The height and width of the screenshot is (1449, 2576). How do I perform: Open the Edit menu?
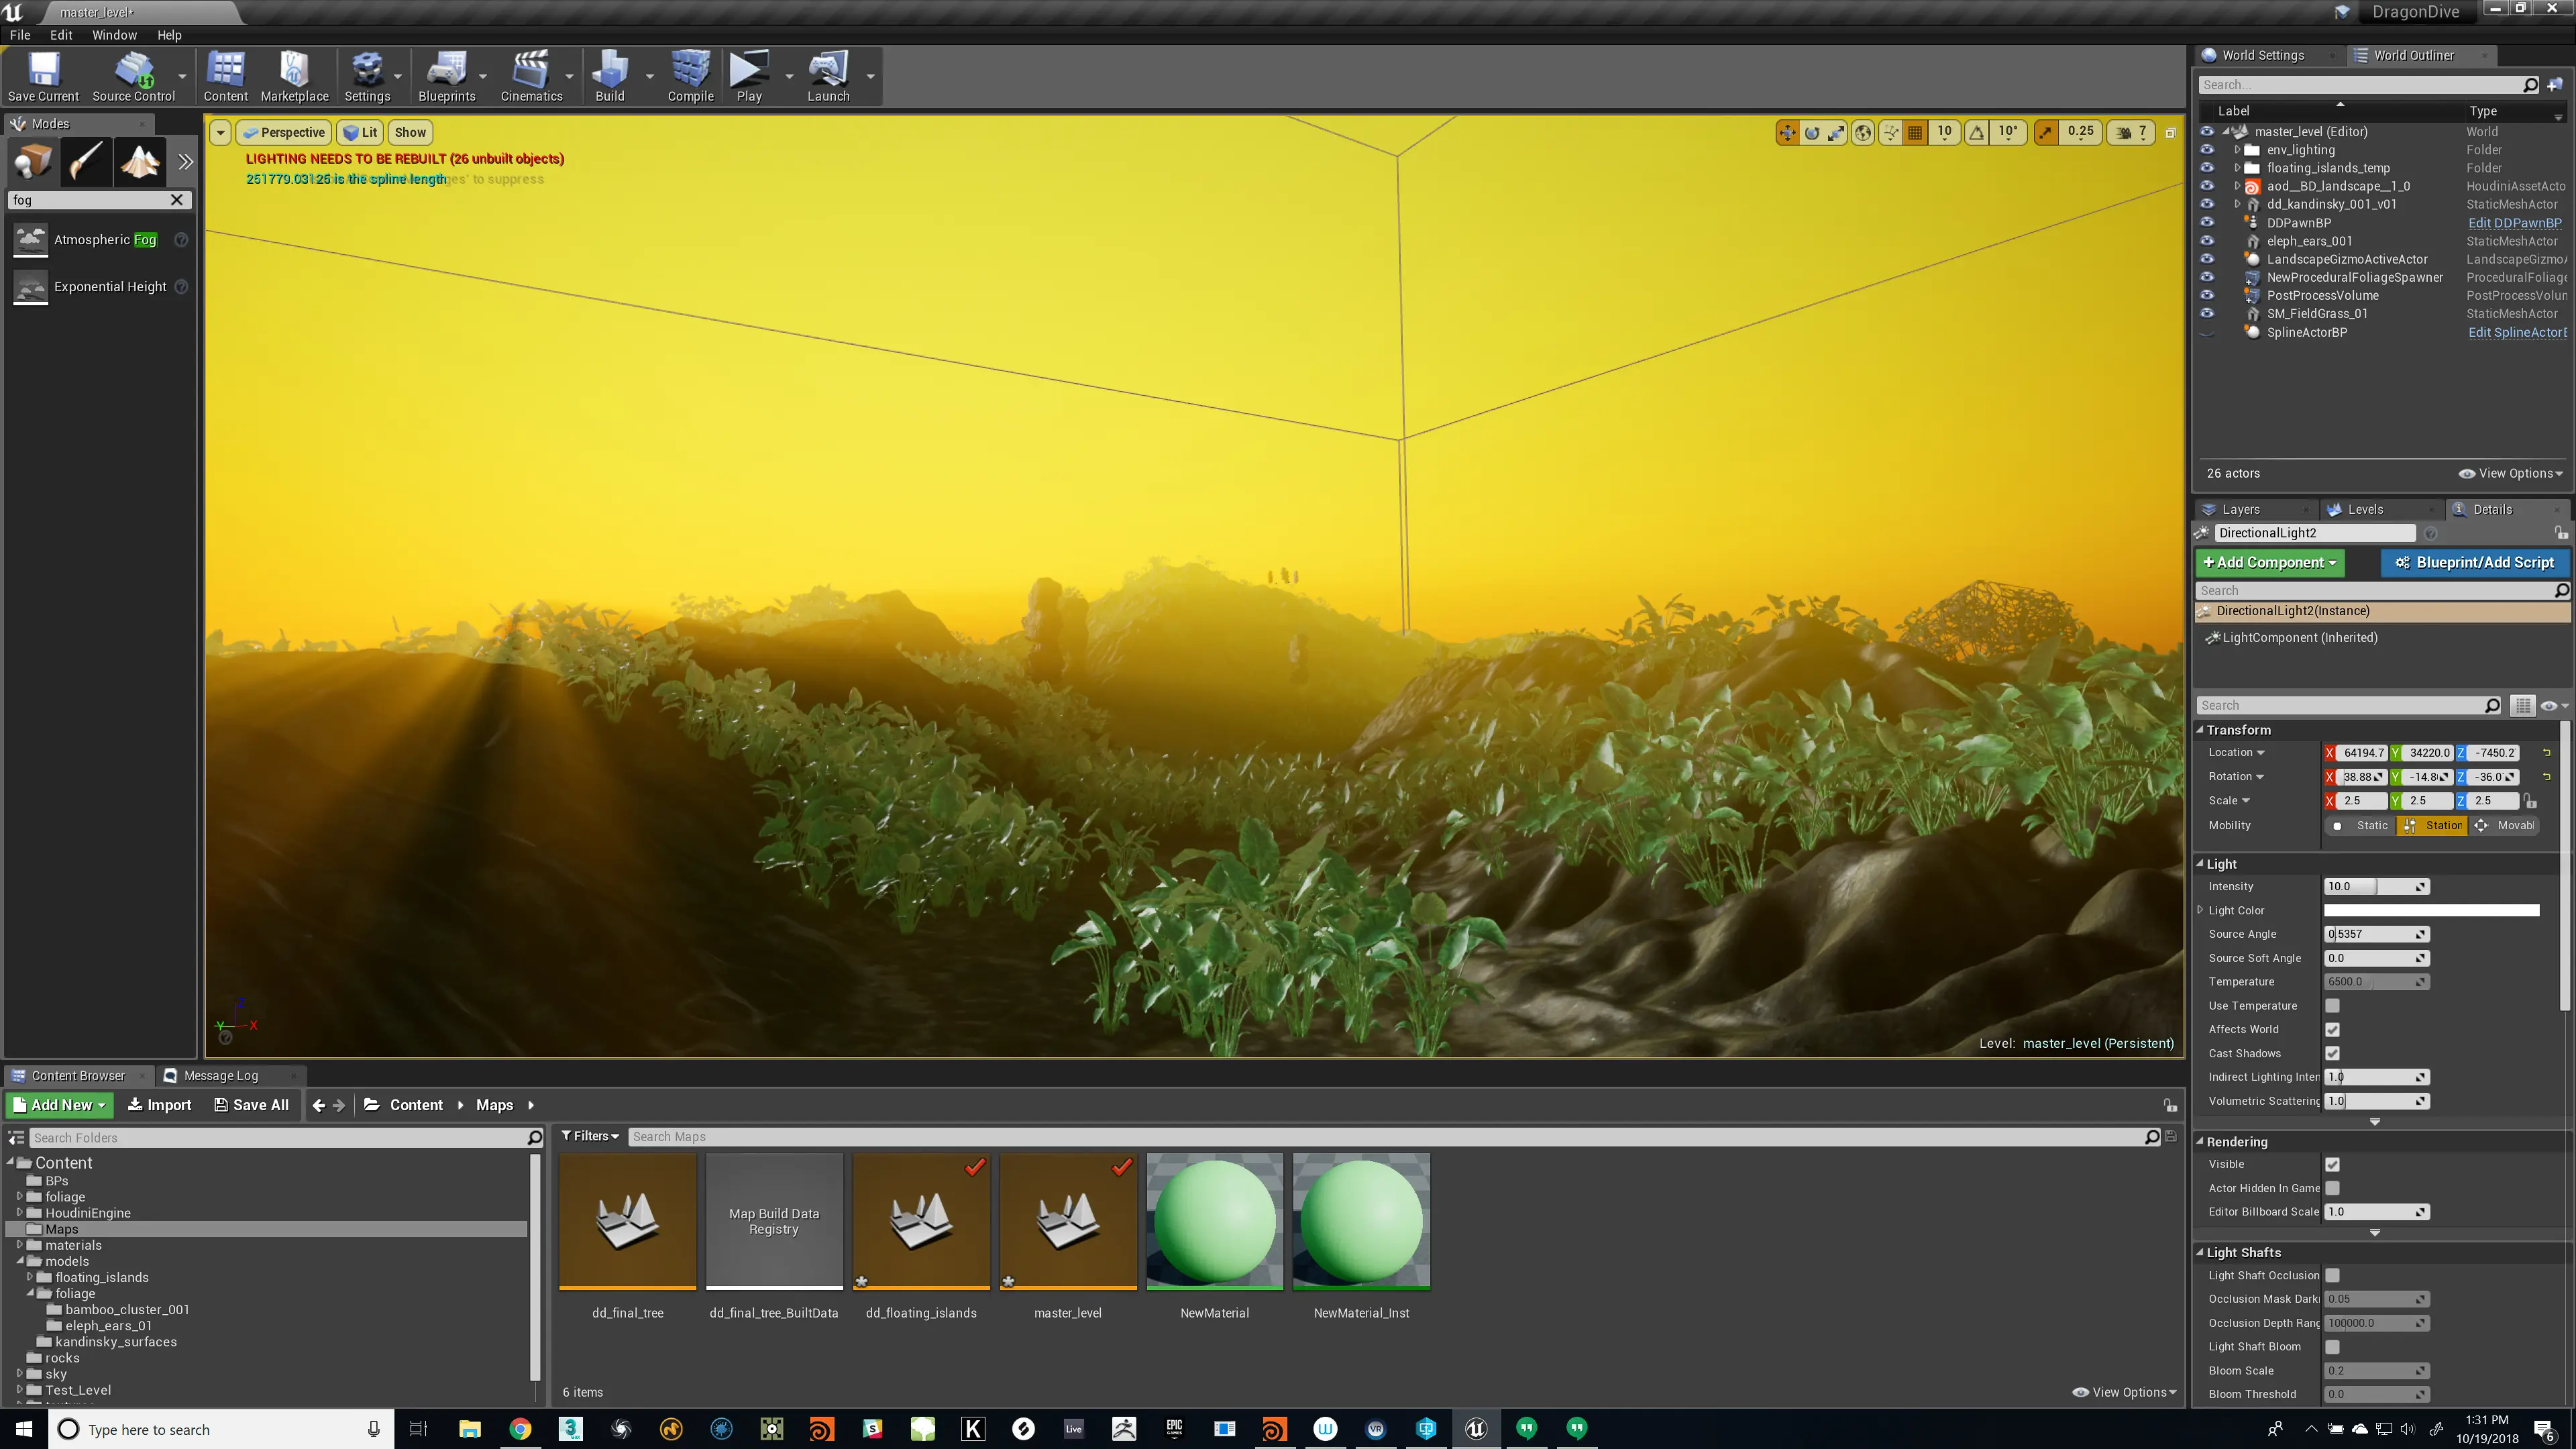[61, 34]
